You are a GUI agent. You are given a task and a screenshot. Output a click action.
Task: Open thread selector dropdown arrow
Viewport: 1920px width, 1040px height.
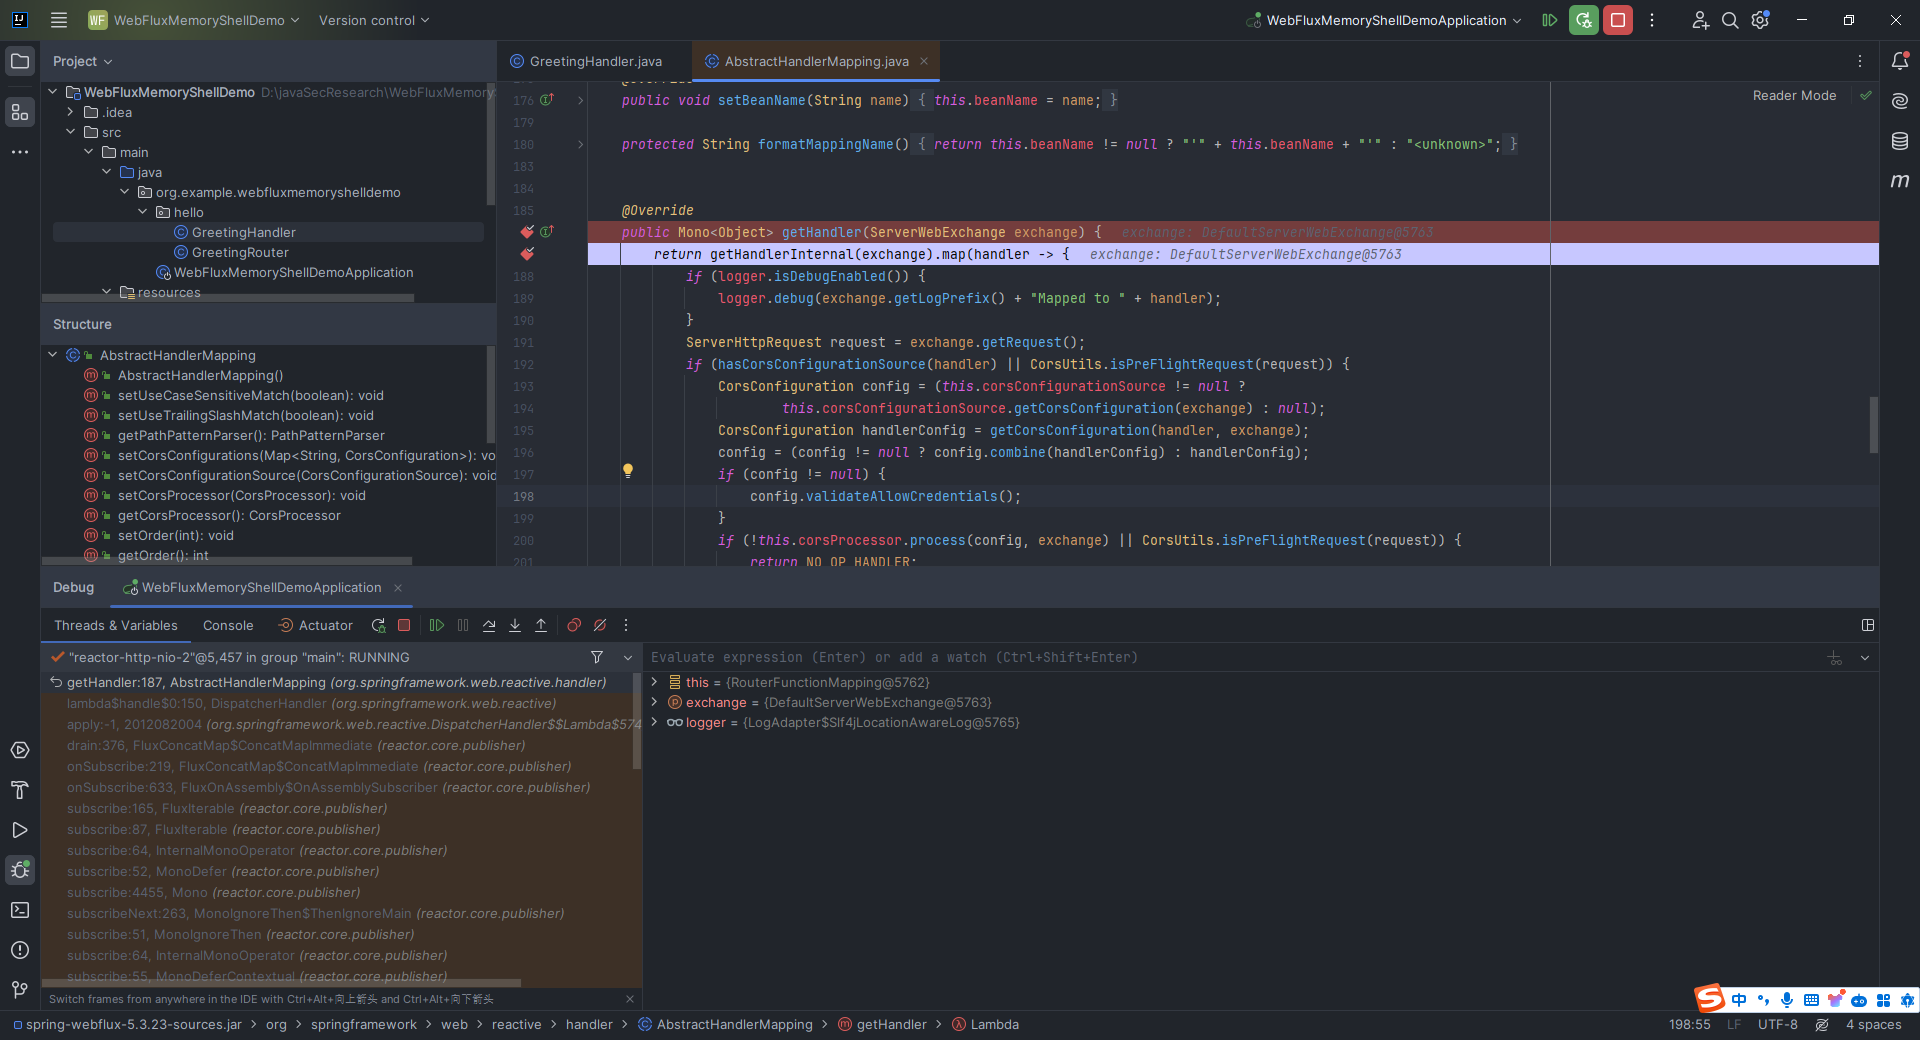pyautogui.click(x=628, y=657)
